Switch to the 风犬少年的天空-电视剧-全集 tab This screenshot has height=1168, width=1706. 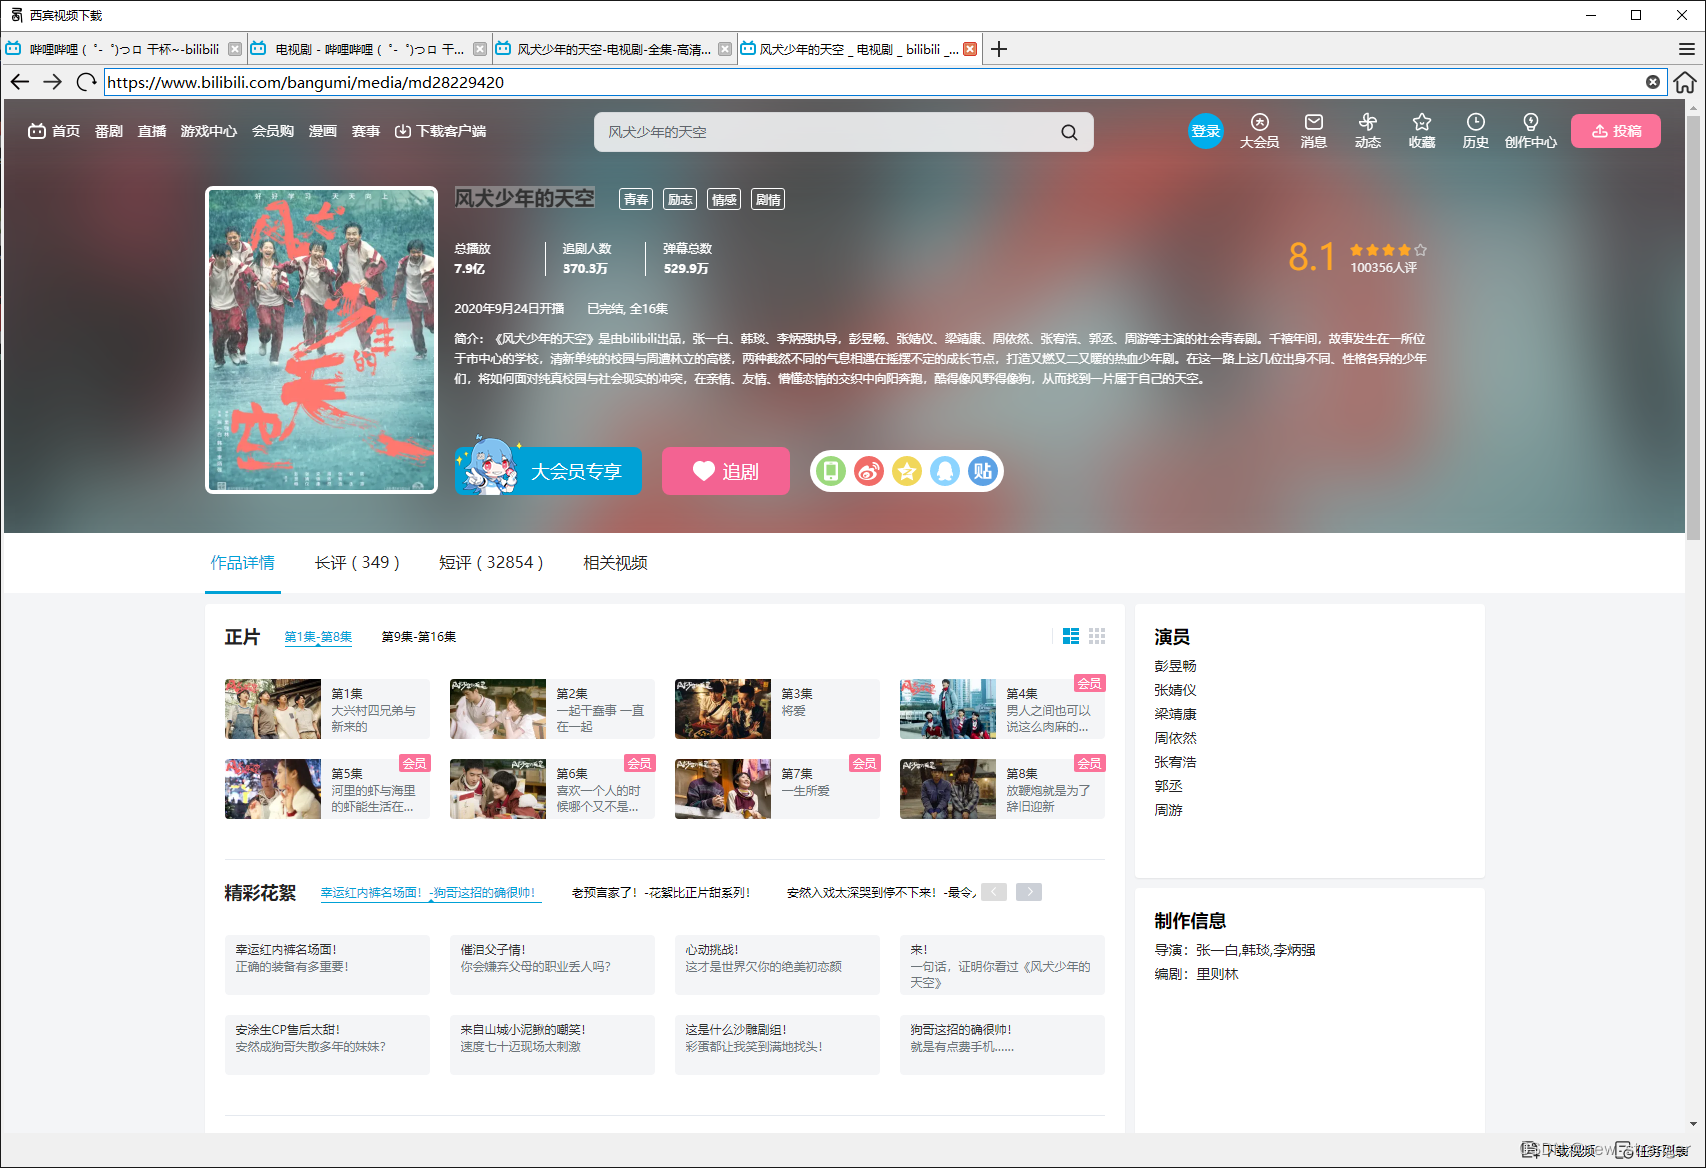pos(614,49)
